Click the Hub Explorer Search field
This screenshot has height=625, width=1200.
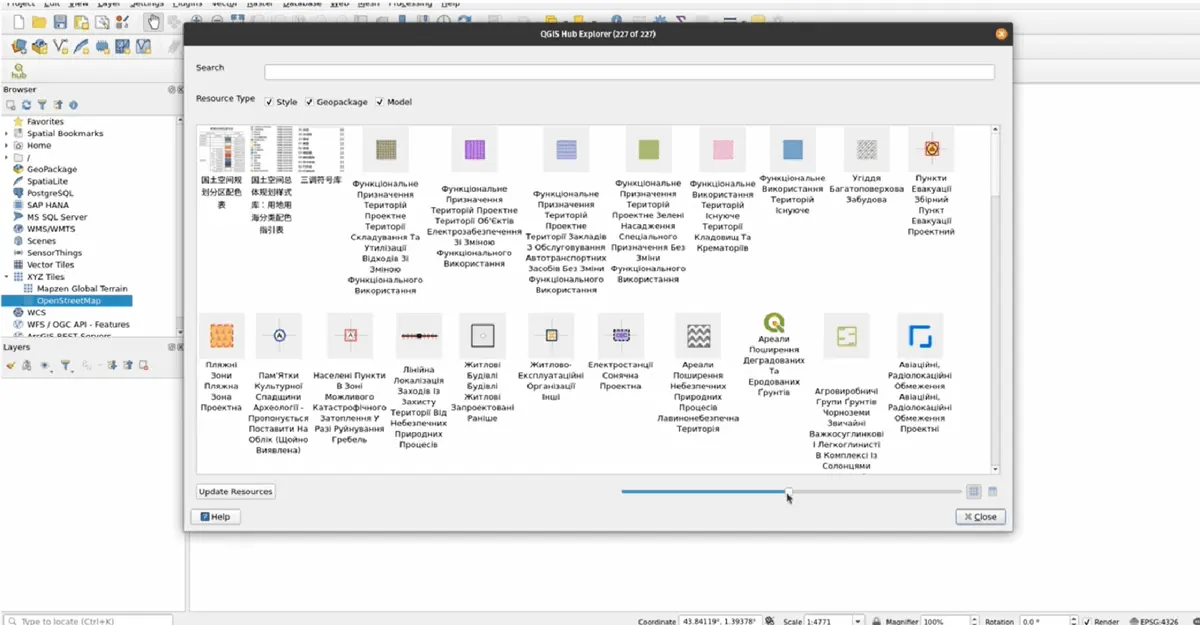click(x=629, y=72)
